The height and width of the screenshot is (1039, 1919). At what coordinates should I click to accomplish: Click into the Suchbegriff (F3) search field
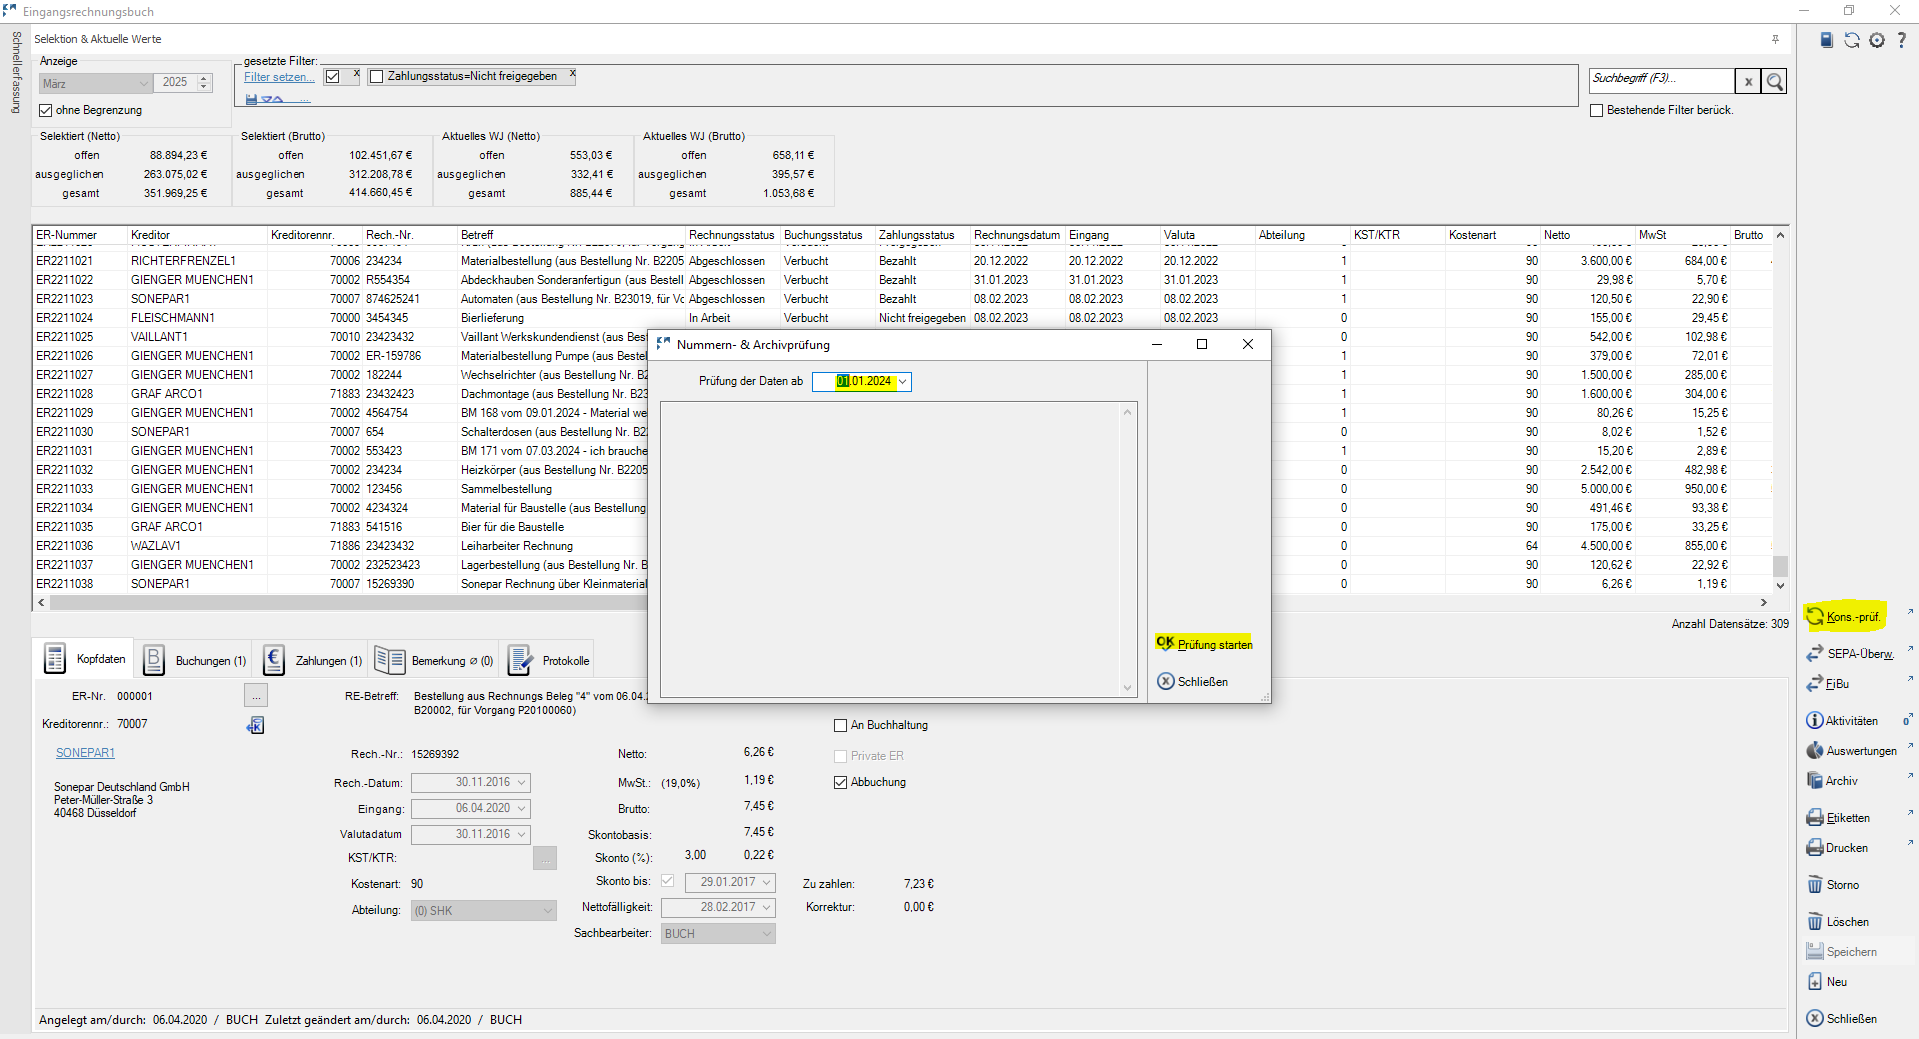coord(1661,79)
